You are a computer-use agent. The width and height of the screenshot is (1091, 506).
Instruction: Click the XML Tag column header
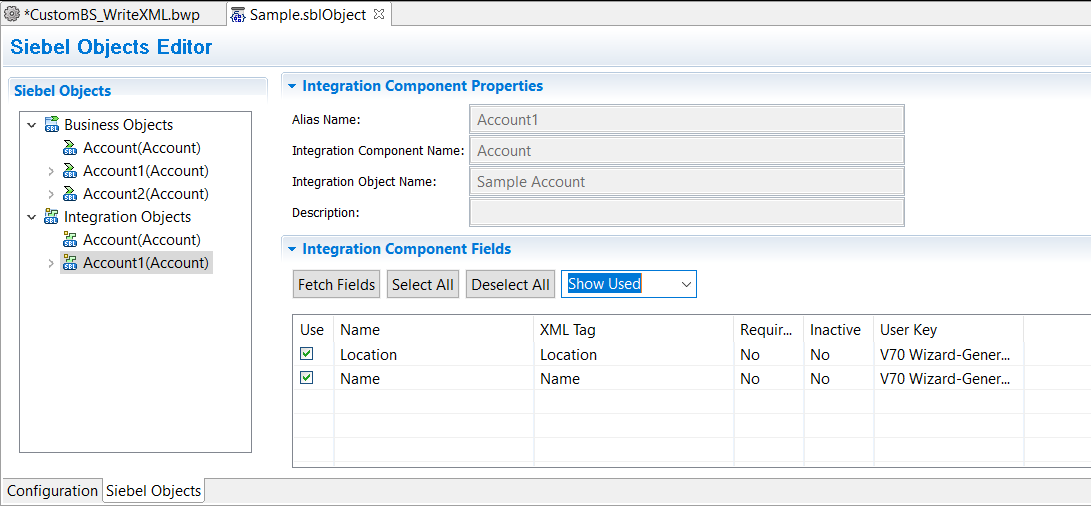click(634, 330)
